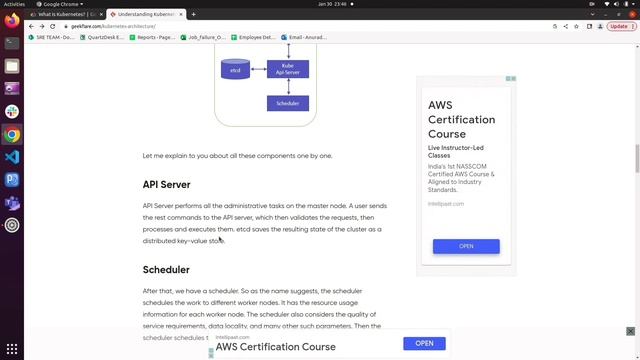Reload the geekflare page
This screenshot has width=640, height=360.
tap(53, 26)
